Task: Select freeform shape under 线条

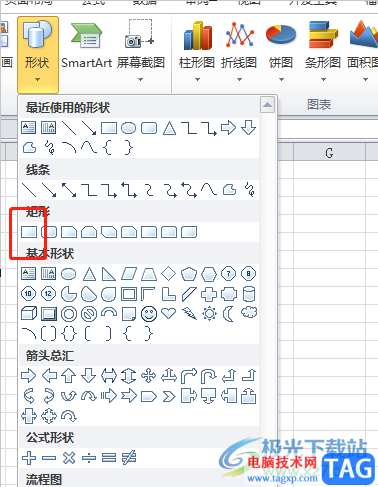Action: pyautogui.click(x=229, y=190)
